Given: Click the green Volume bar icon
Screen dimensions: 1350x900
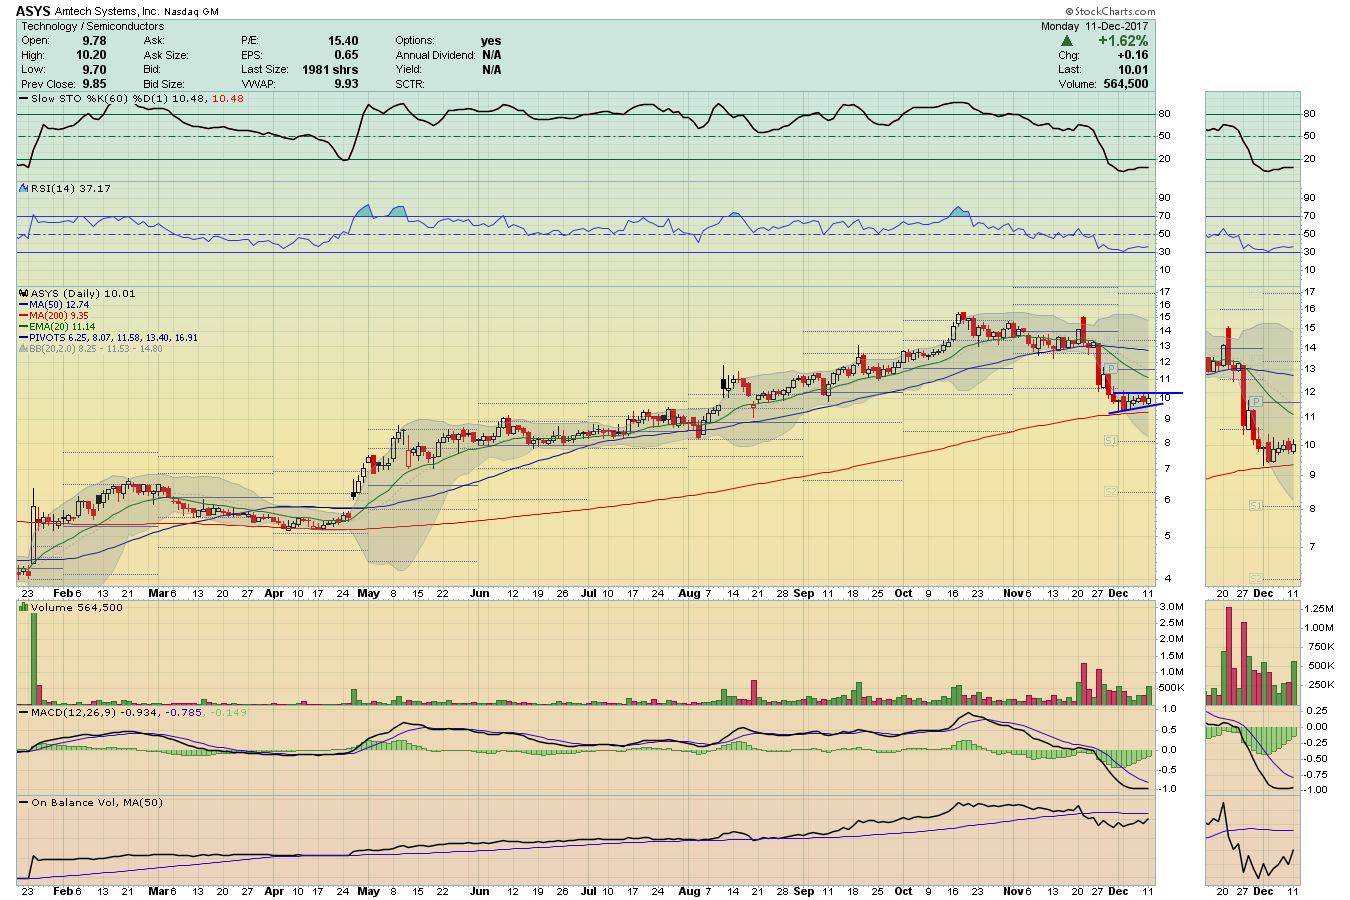Looking at the screenshot, I should click(24, 608).
